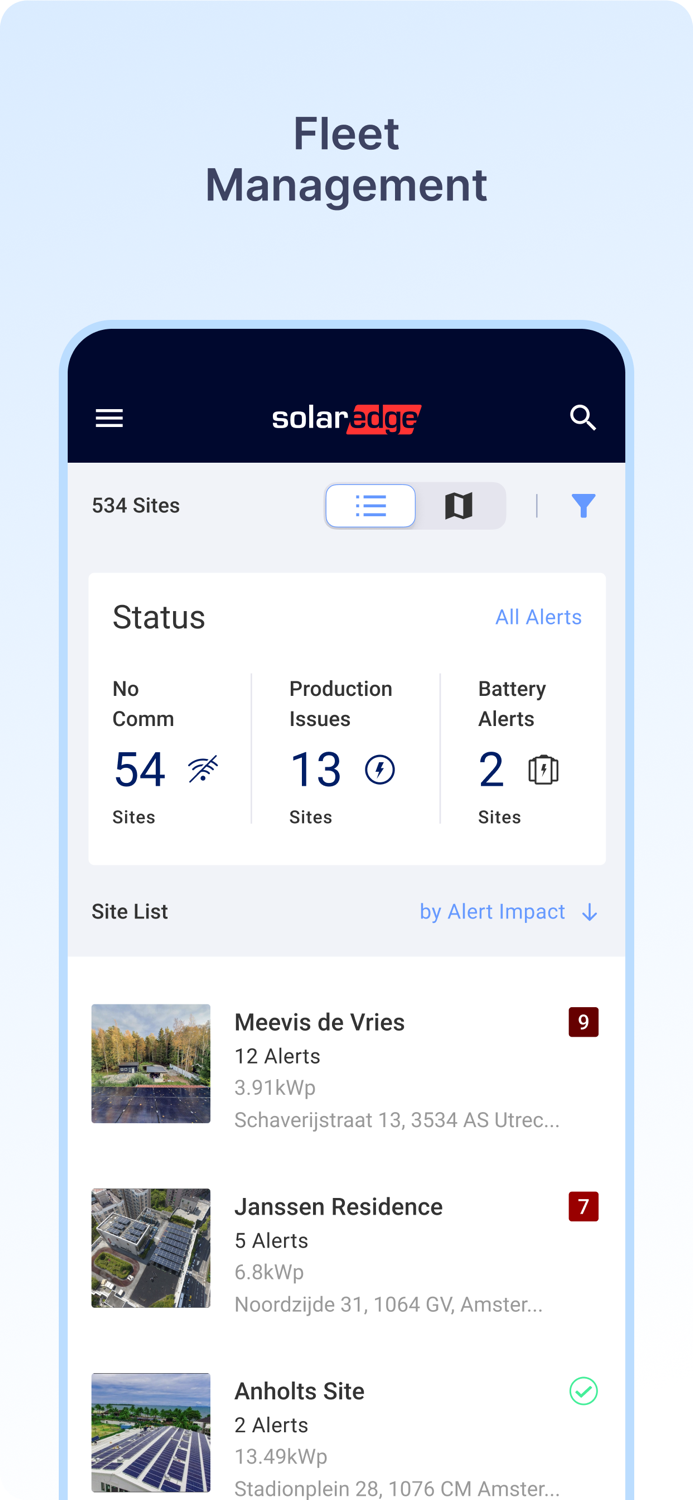This screenshot has height=1500, width=693.
Task: Click the battery alerts icon
Action: pyautogui.click(x=543, y=769)
